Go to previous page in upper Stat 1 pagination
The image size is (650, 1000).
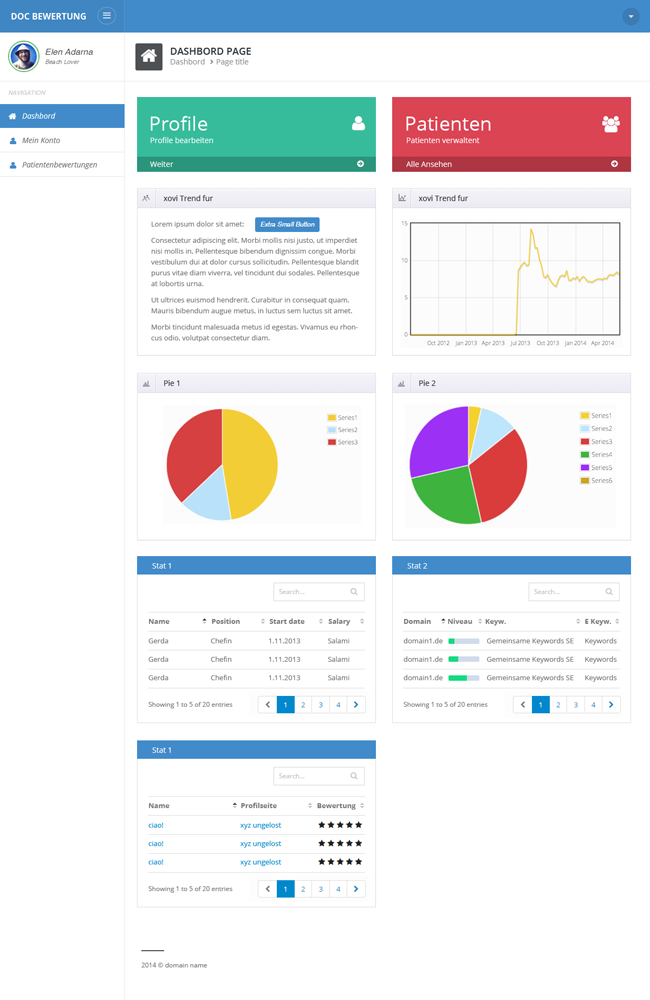point(268,705)
